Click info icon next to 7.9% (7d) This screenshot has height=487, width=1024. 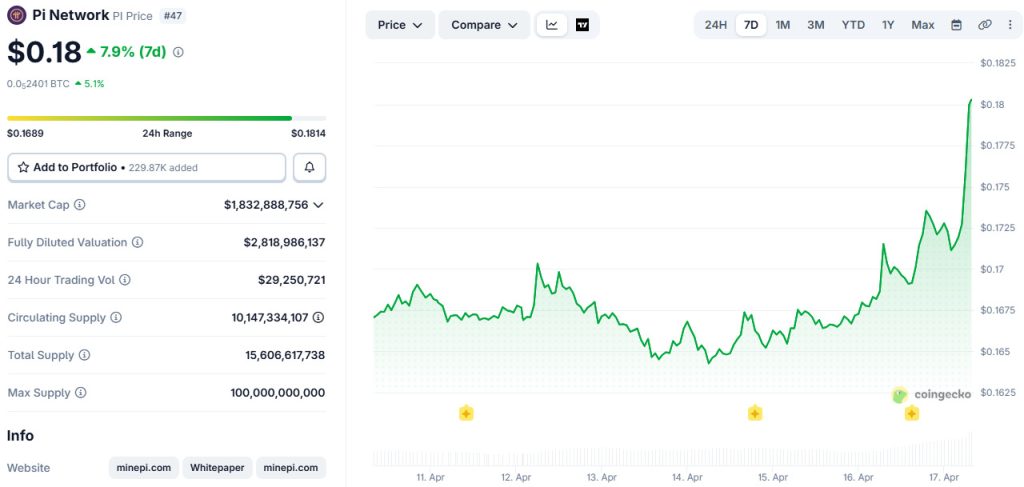coord(178,52)
